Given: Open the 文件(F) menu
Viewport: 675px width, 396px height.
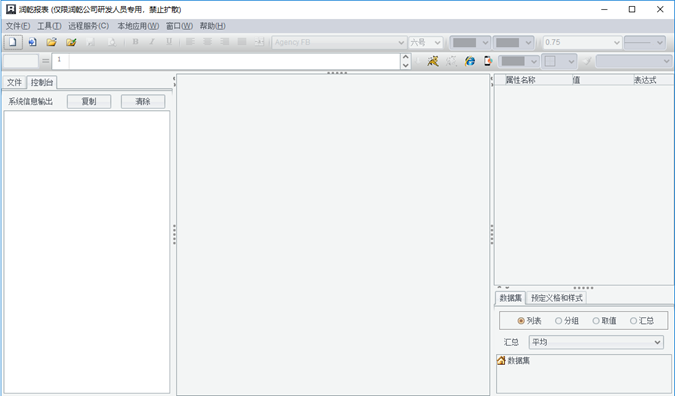Looking at the screenshot, I should 18,26.
